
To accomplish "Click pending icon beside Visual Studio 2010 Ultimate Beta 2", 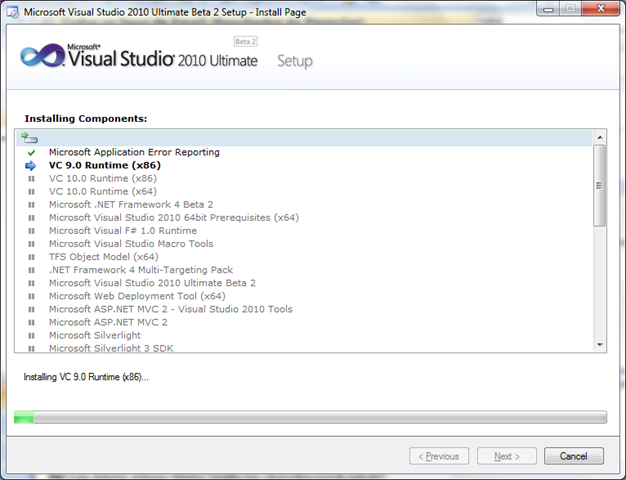I will tap(32, 283).
